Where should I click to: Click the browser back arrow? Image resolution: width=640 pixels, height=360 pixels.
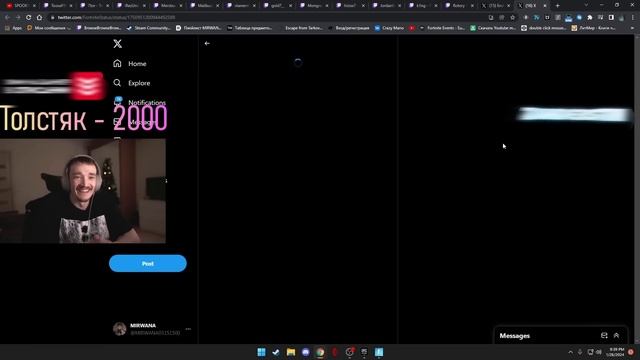pyautogui.click(x=7, y=18)
